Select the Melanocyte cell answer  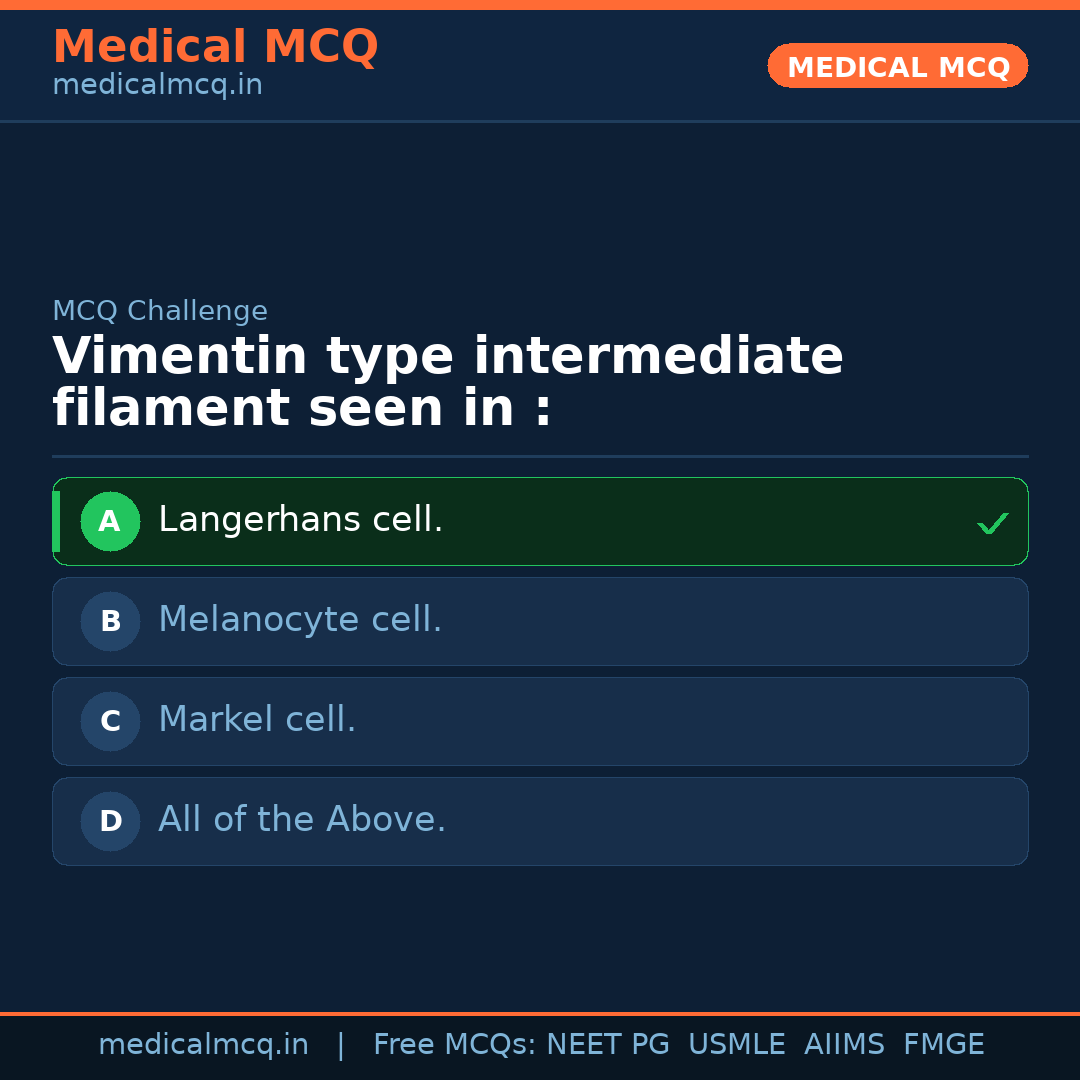[300, 620]
